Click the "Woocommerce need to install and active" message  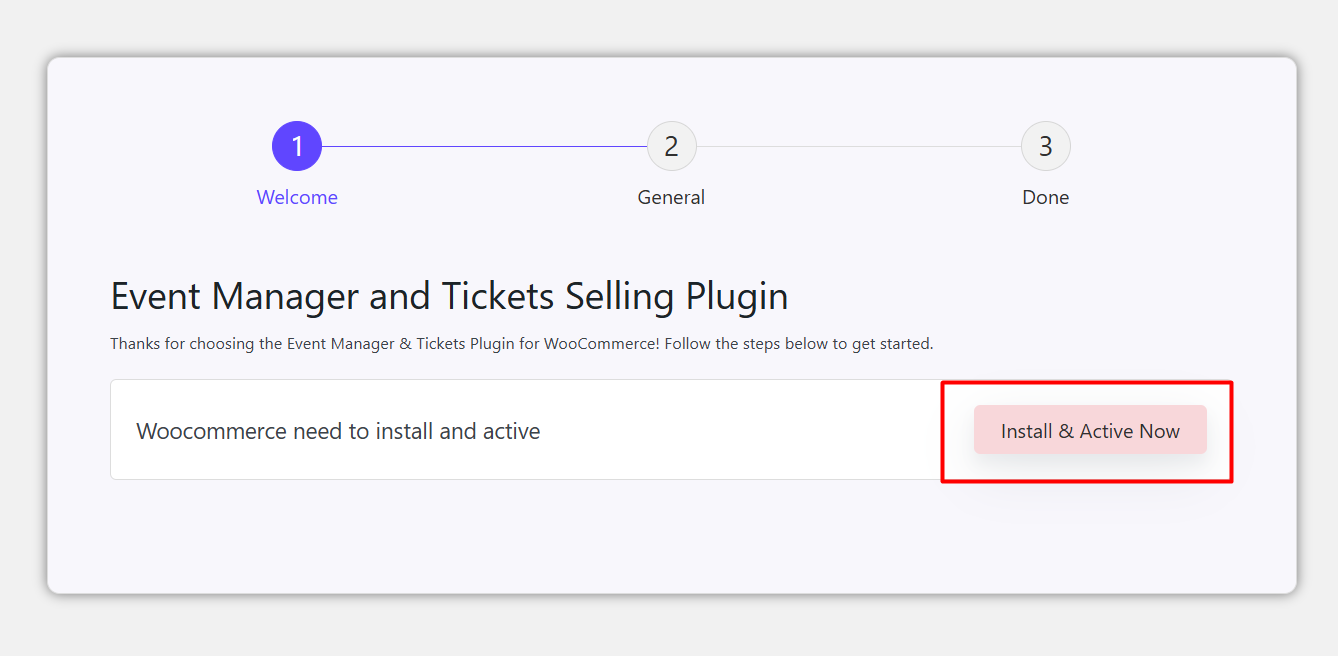point(338,432)
